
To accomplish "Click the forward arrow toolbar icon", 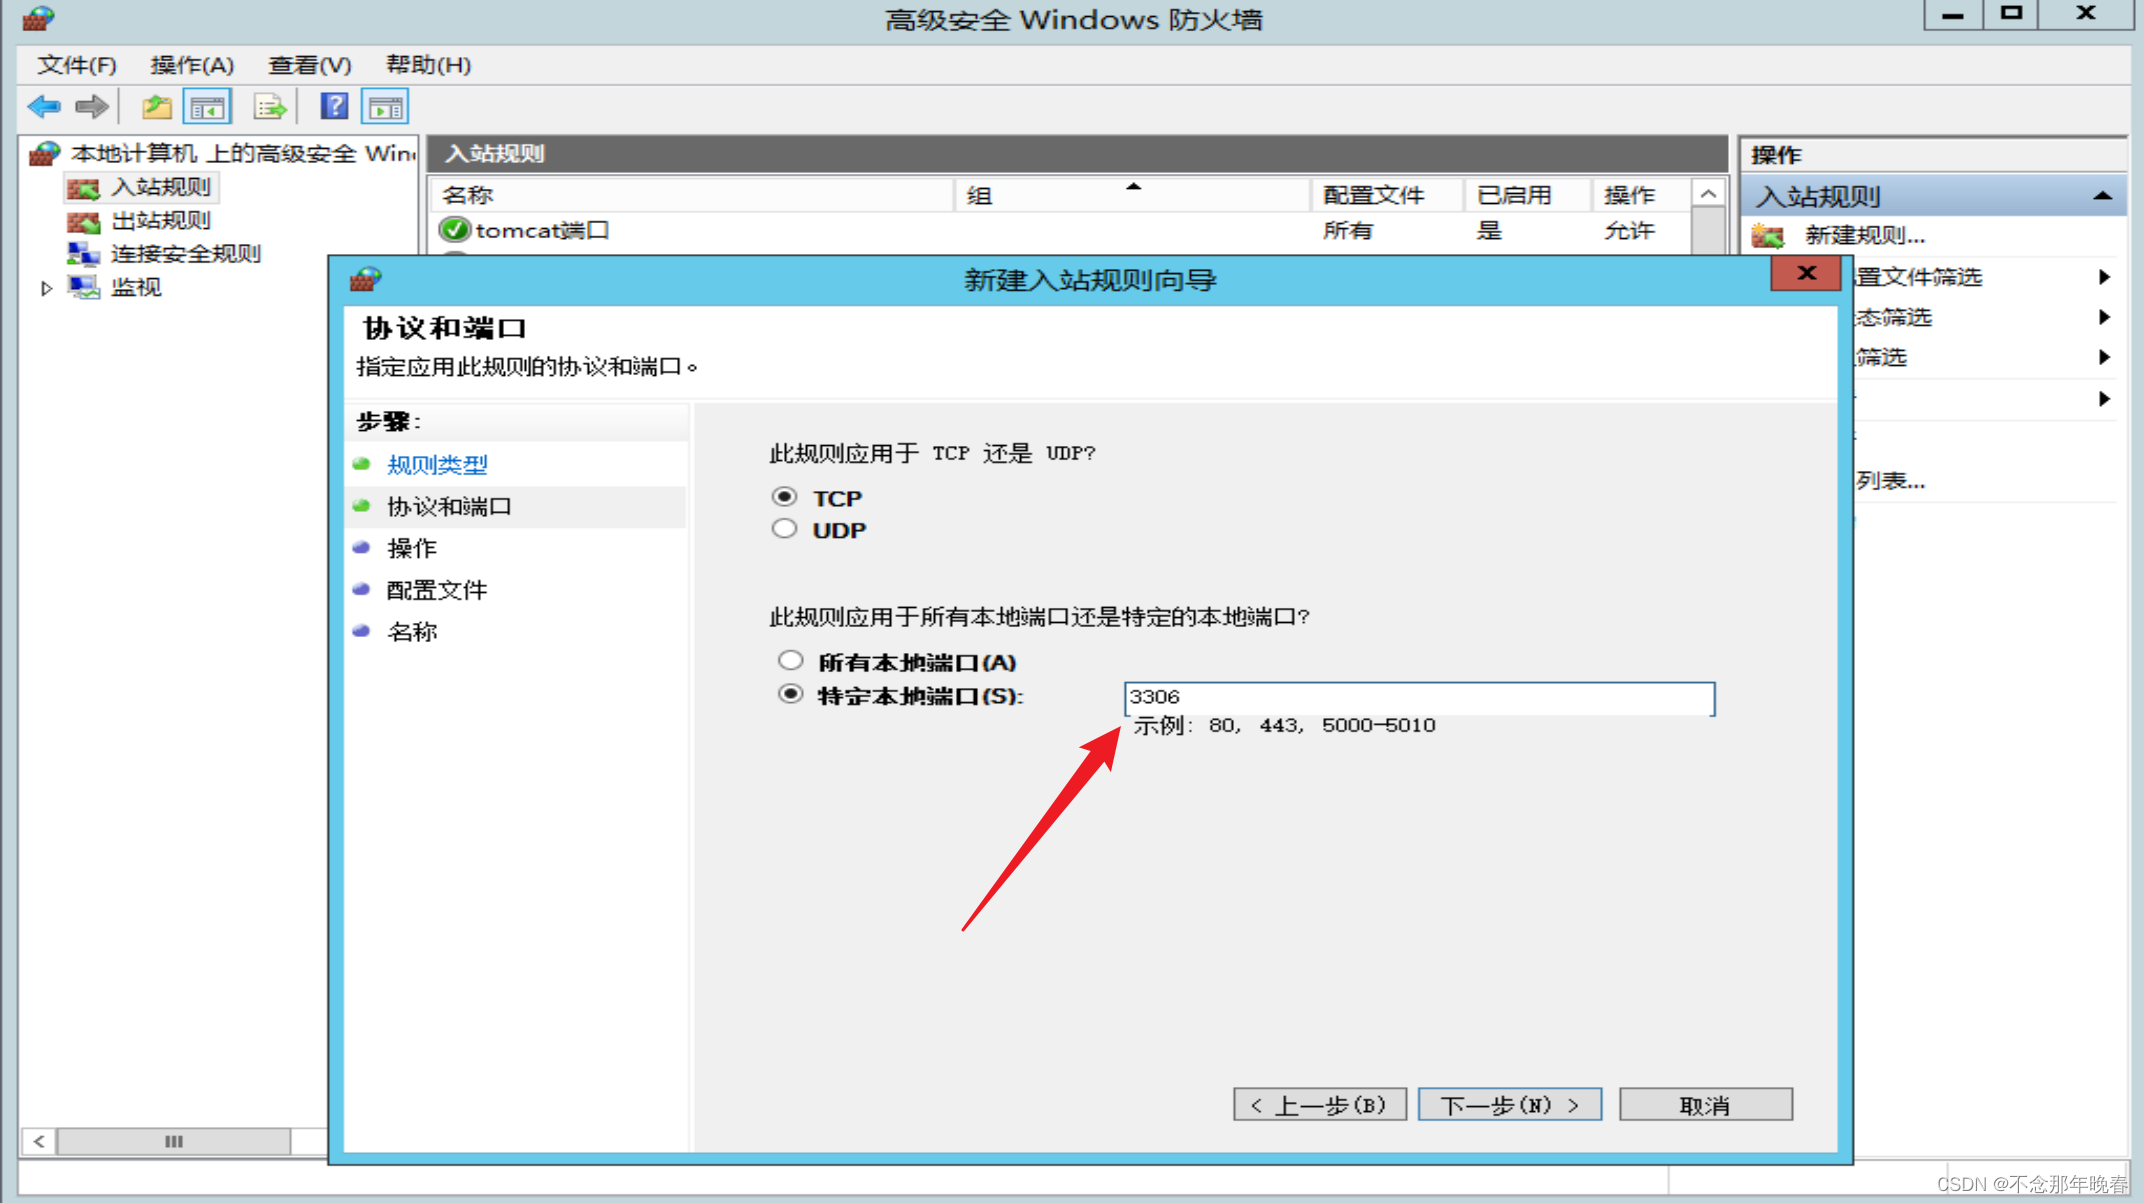I will pyautogui.click(x=92, y=106).
